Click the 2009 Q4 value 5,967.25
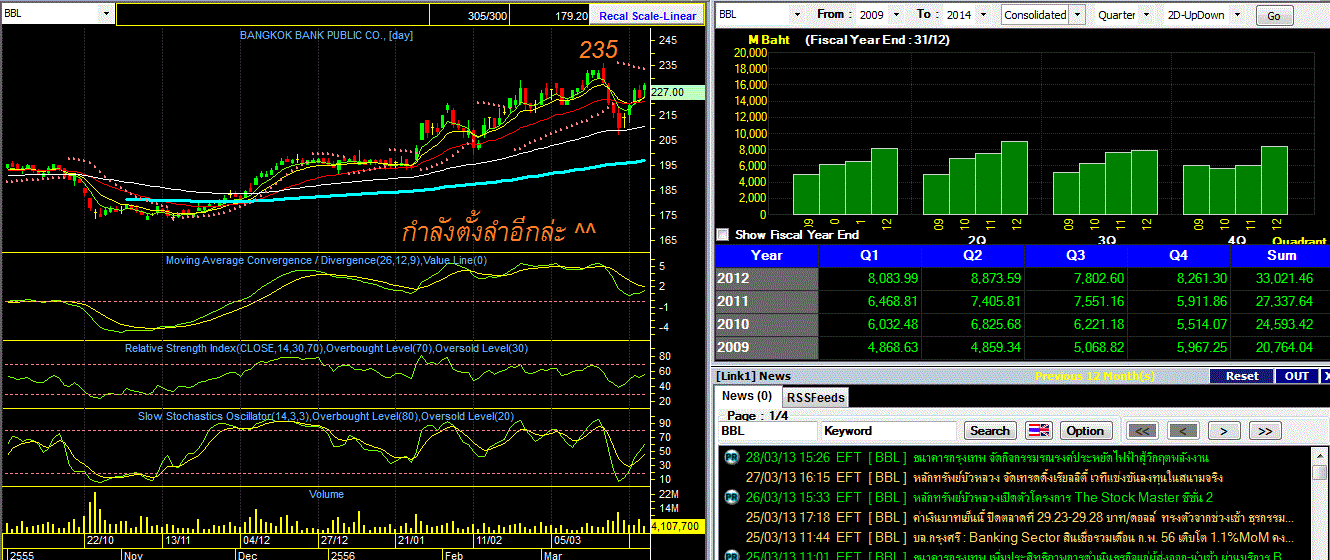Image resolution: width=1330 pixels, height=560 pixels. point(1201,348)
